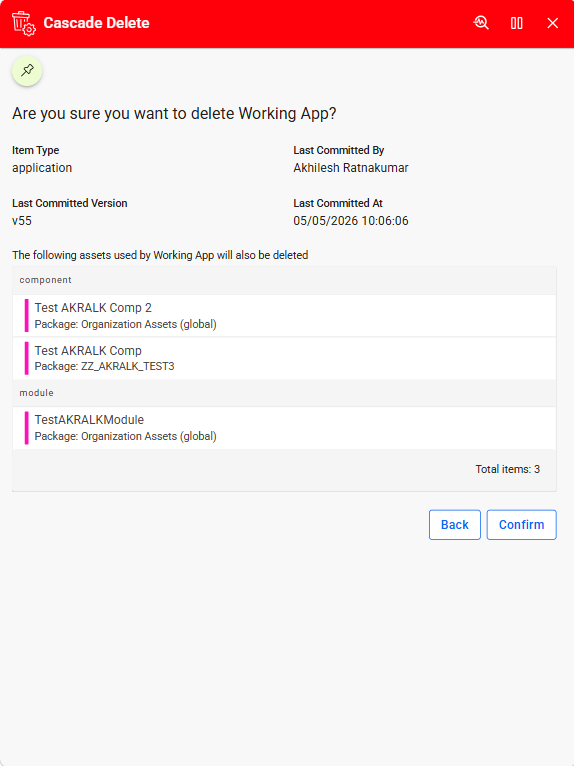Click the 05/05/2026 10:06:06 timestamp

point(351,221)
